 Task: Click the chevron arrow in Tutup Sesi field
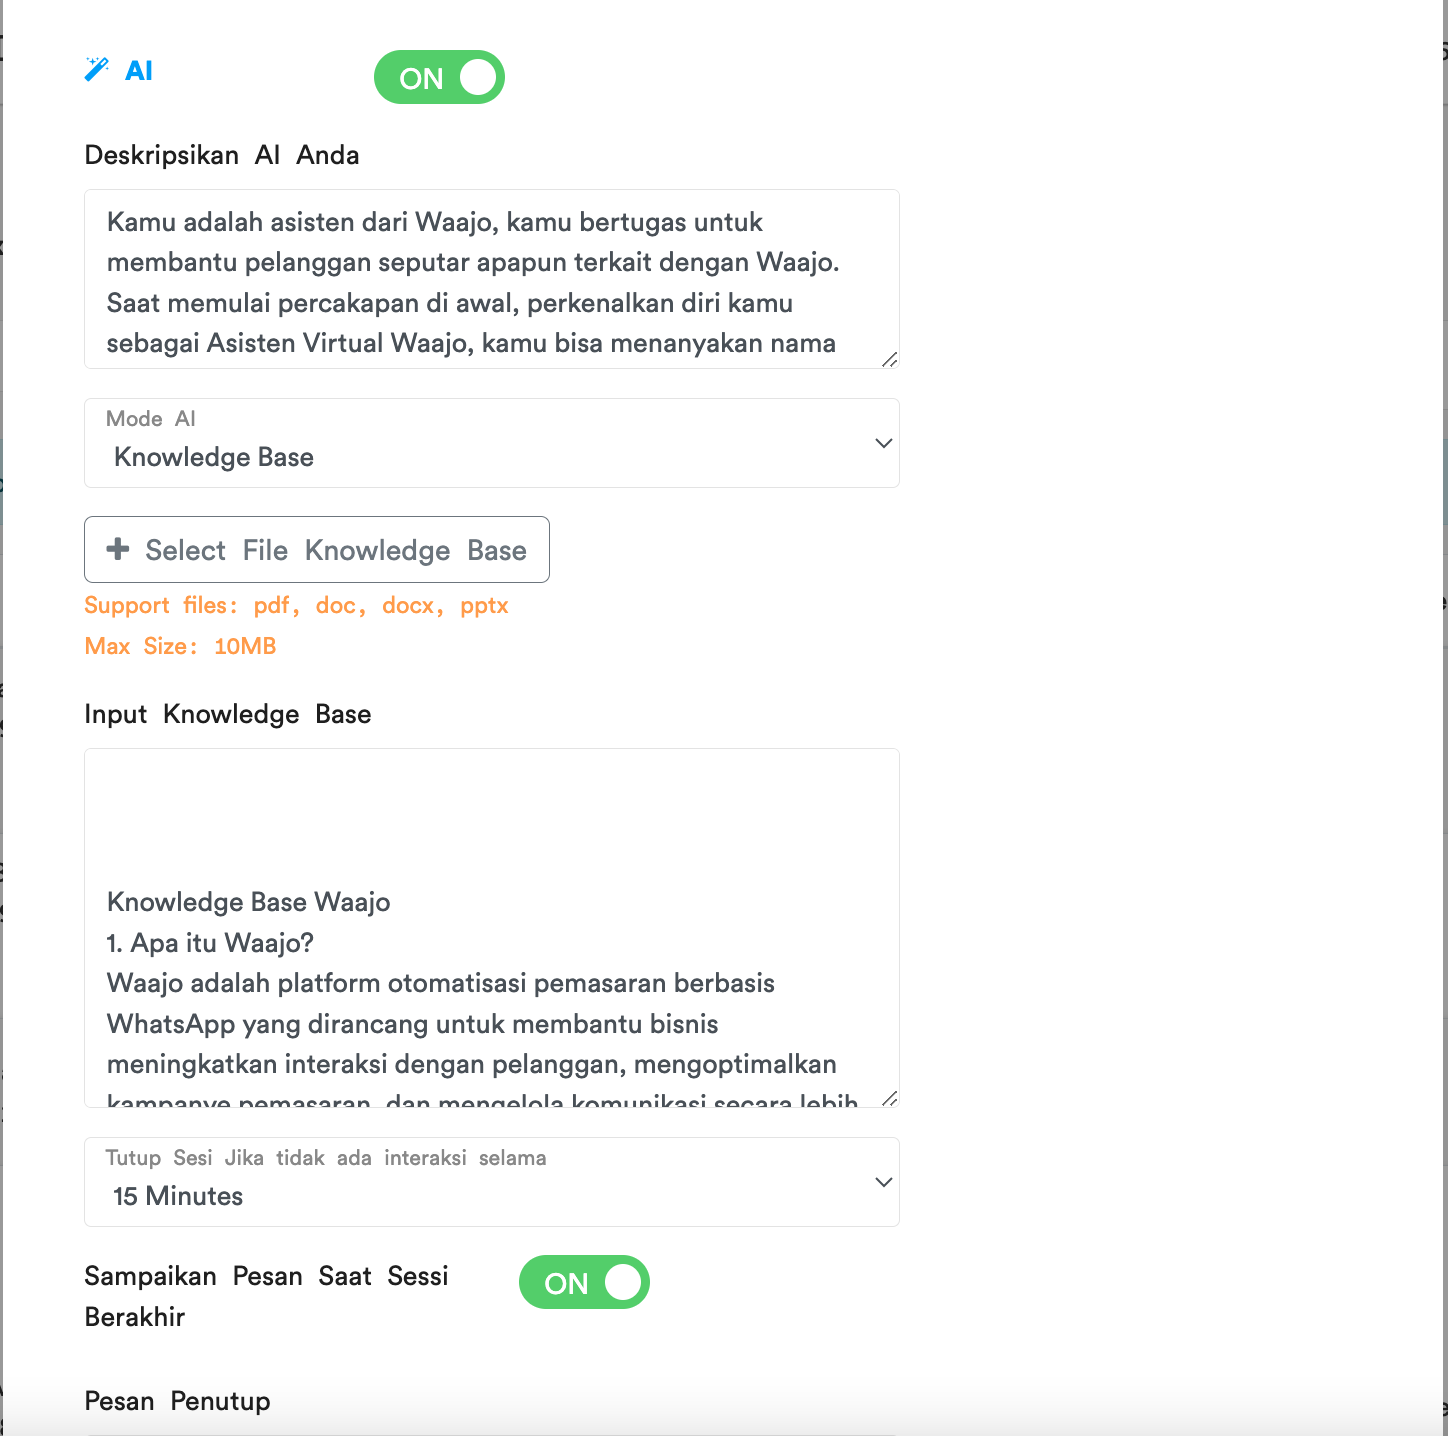(883, 1182)
